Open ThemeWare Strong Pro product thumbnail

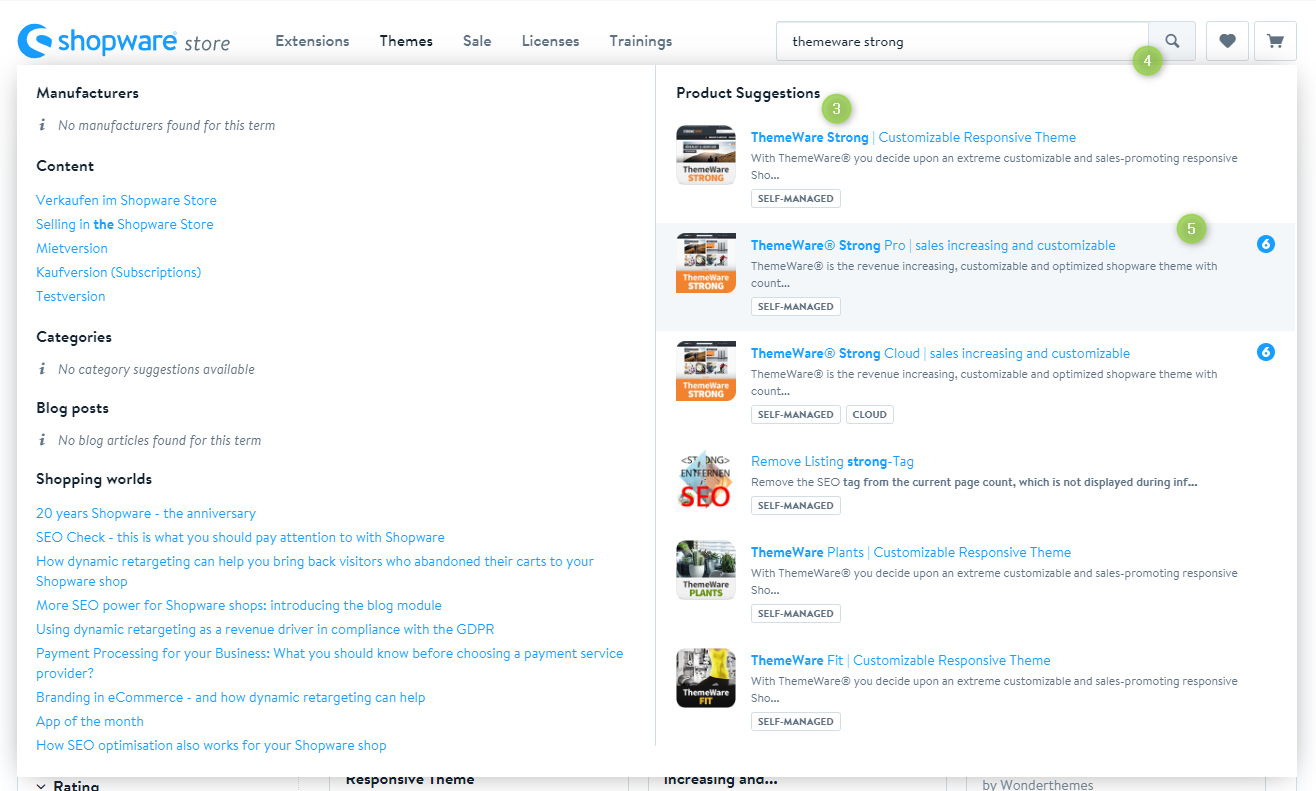(x=706, y=263)
